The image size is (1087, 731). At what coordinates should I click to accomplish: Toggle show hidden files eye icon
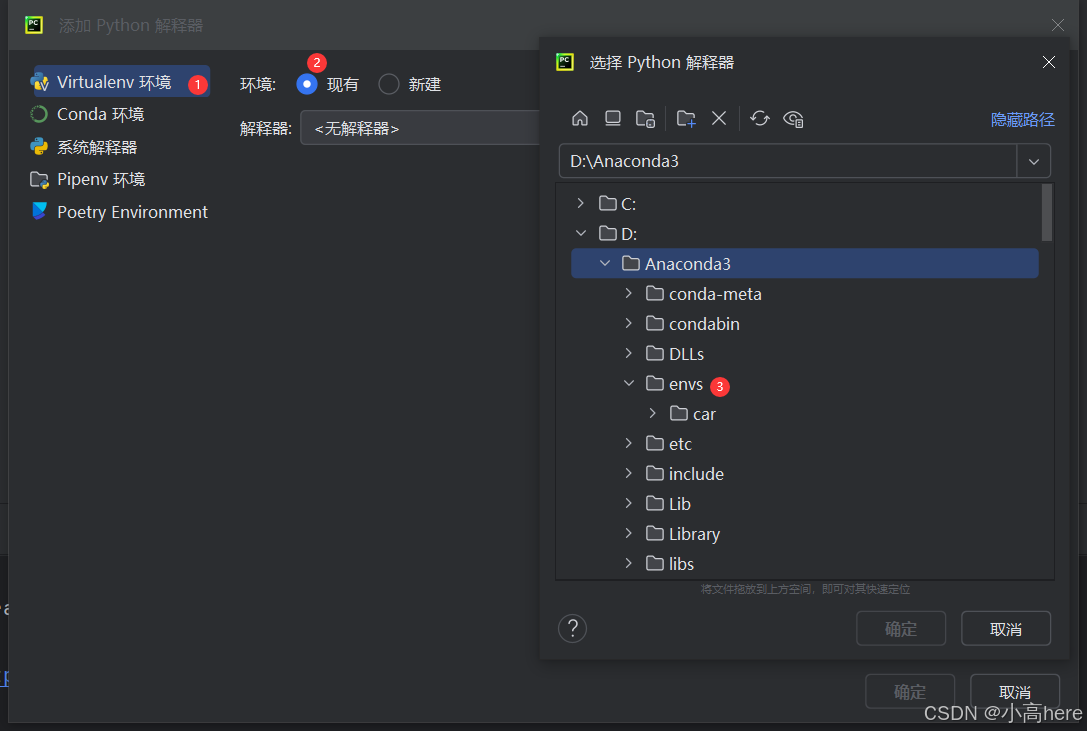[793, 119]
